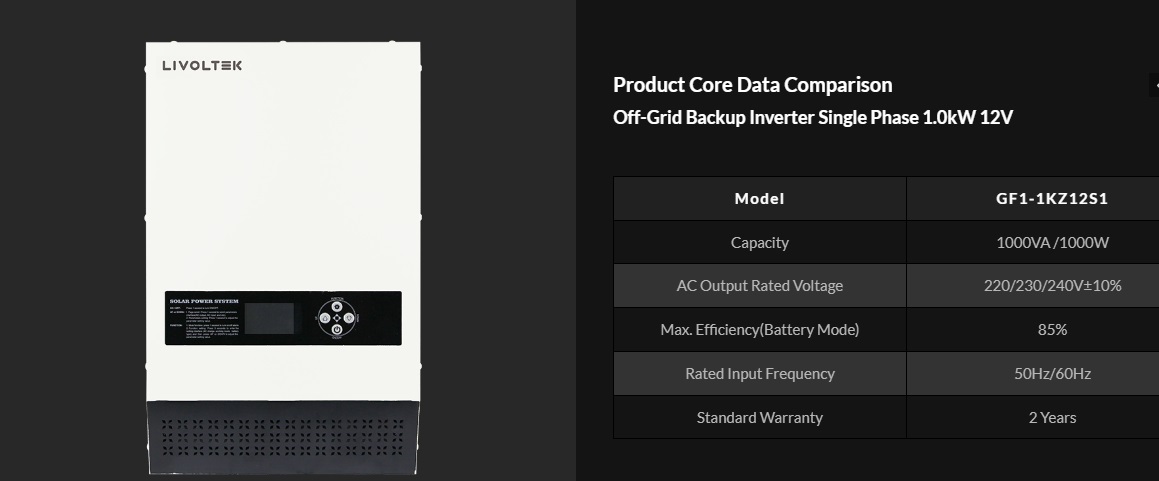1159x481 pixels.
Task: Click the Off-Grid Backup Inverter subtitle
Action: (812, 118)
